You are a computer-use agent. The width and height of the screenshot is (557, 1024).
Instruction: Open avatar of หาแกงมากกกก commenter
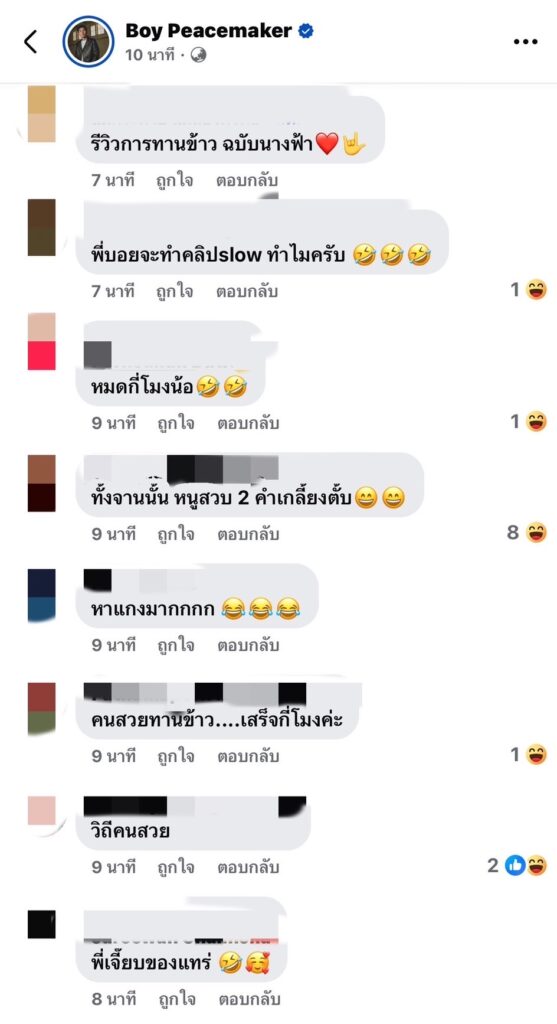[x=42, y=594]
